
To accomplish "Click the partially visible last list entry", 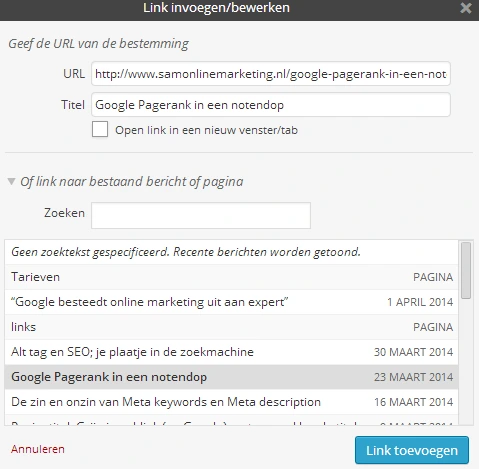I will pos(232,420).
